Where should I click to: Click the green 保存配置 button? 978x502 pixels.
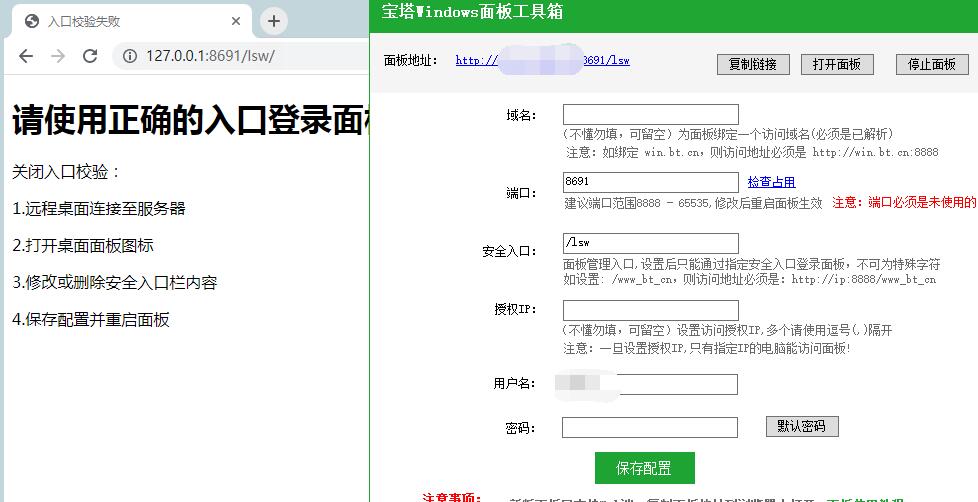(644, 468)
